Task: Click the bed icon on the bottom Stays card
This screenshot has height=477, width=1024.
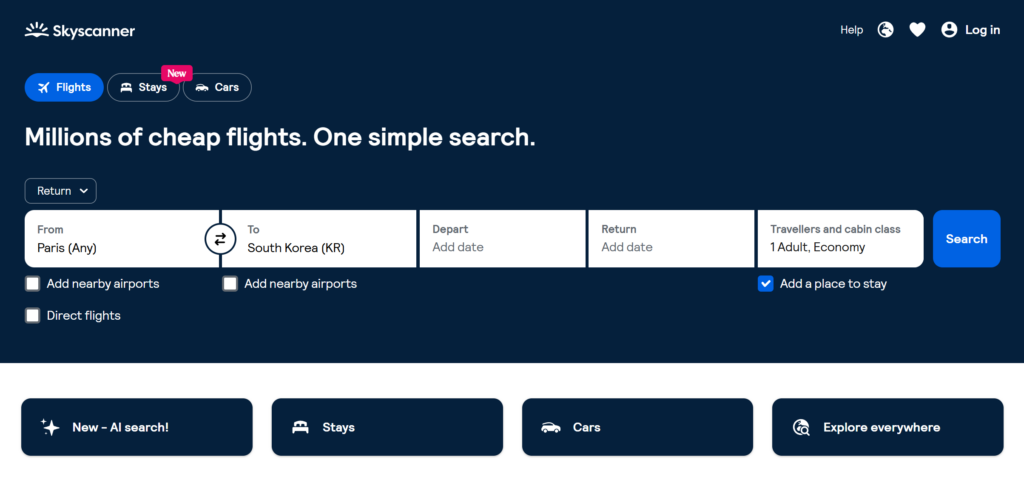Action: click(x=300, y=427)
